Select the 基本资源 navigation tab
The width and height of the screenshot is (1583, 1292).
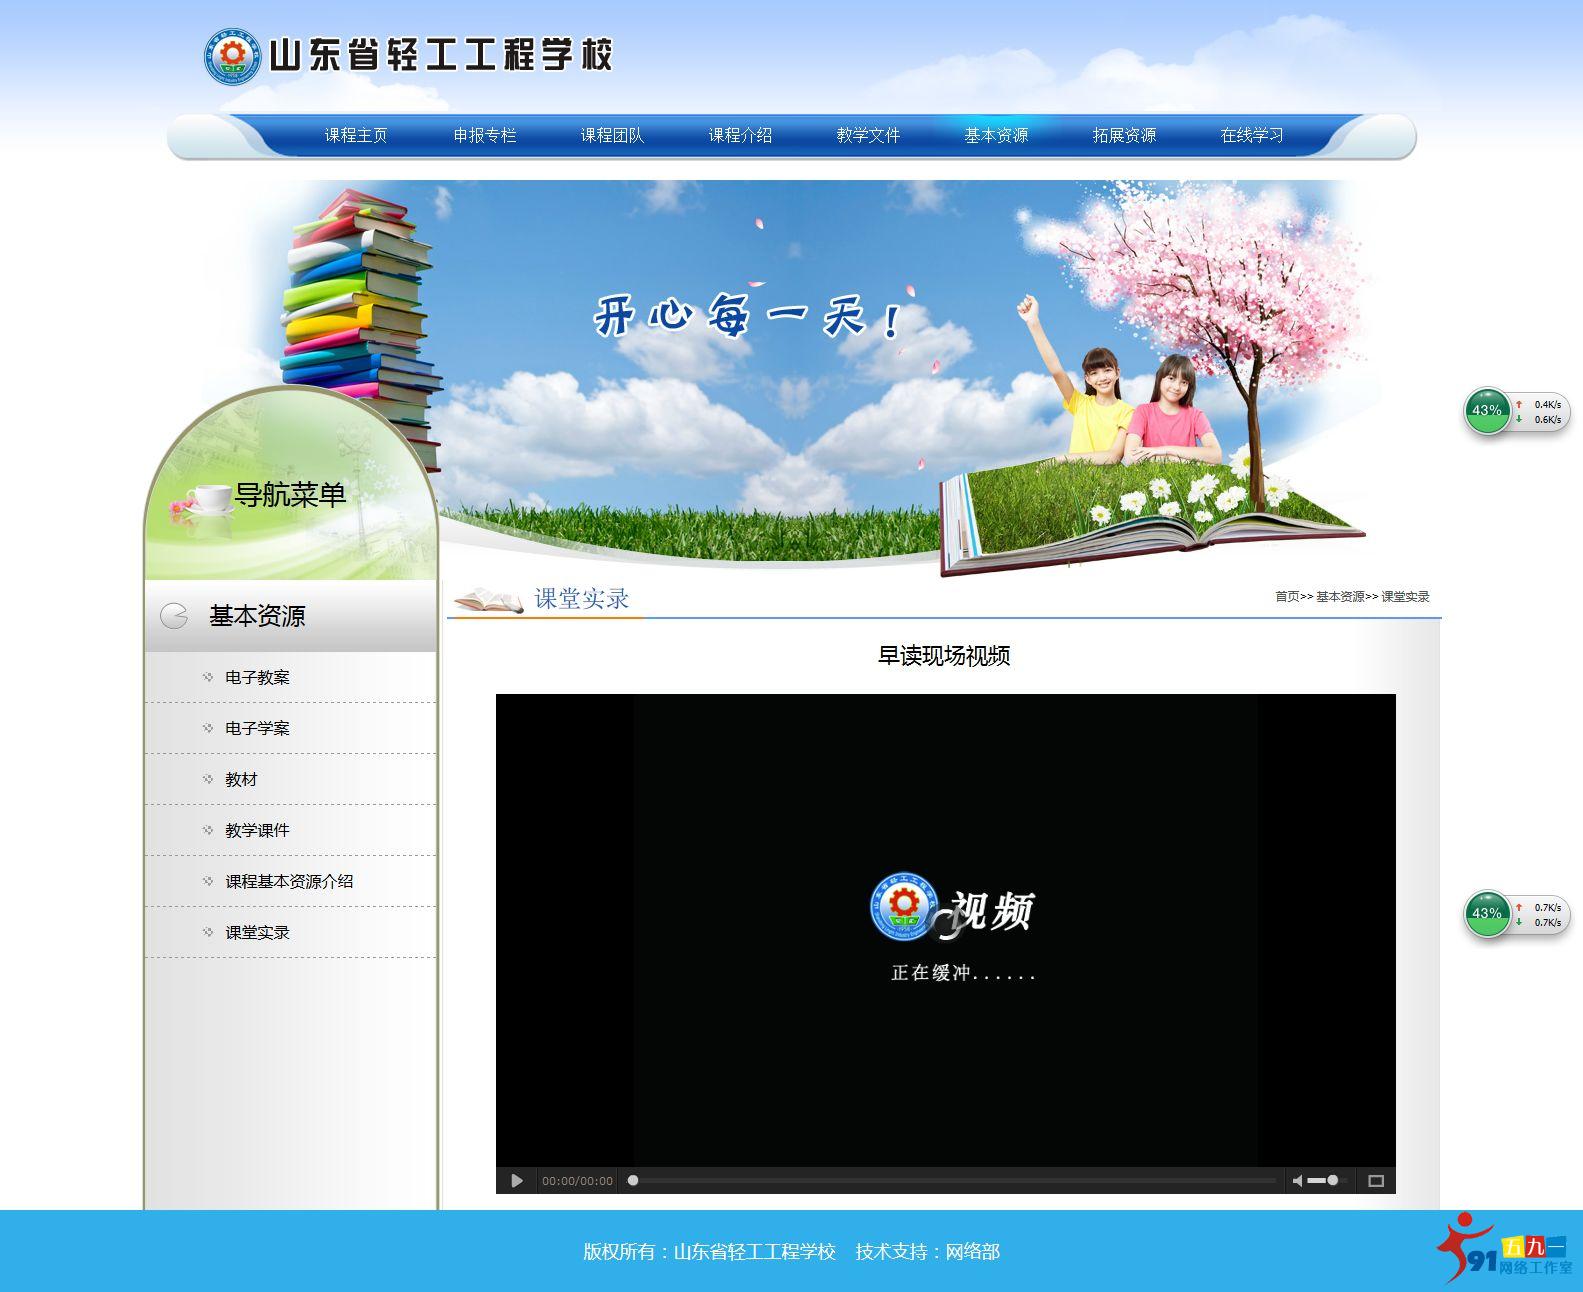point(996,135)
